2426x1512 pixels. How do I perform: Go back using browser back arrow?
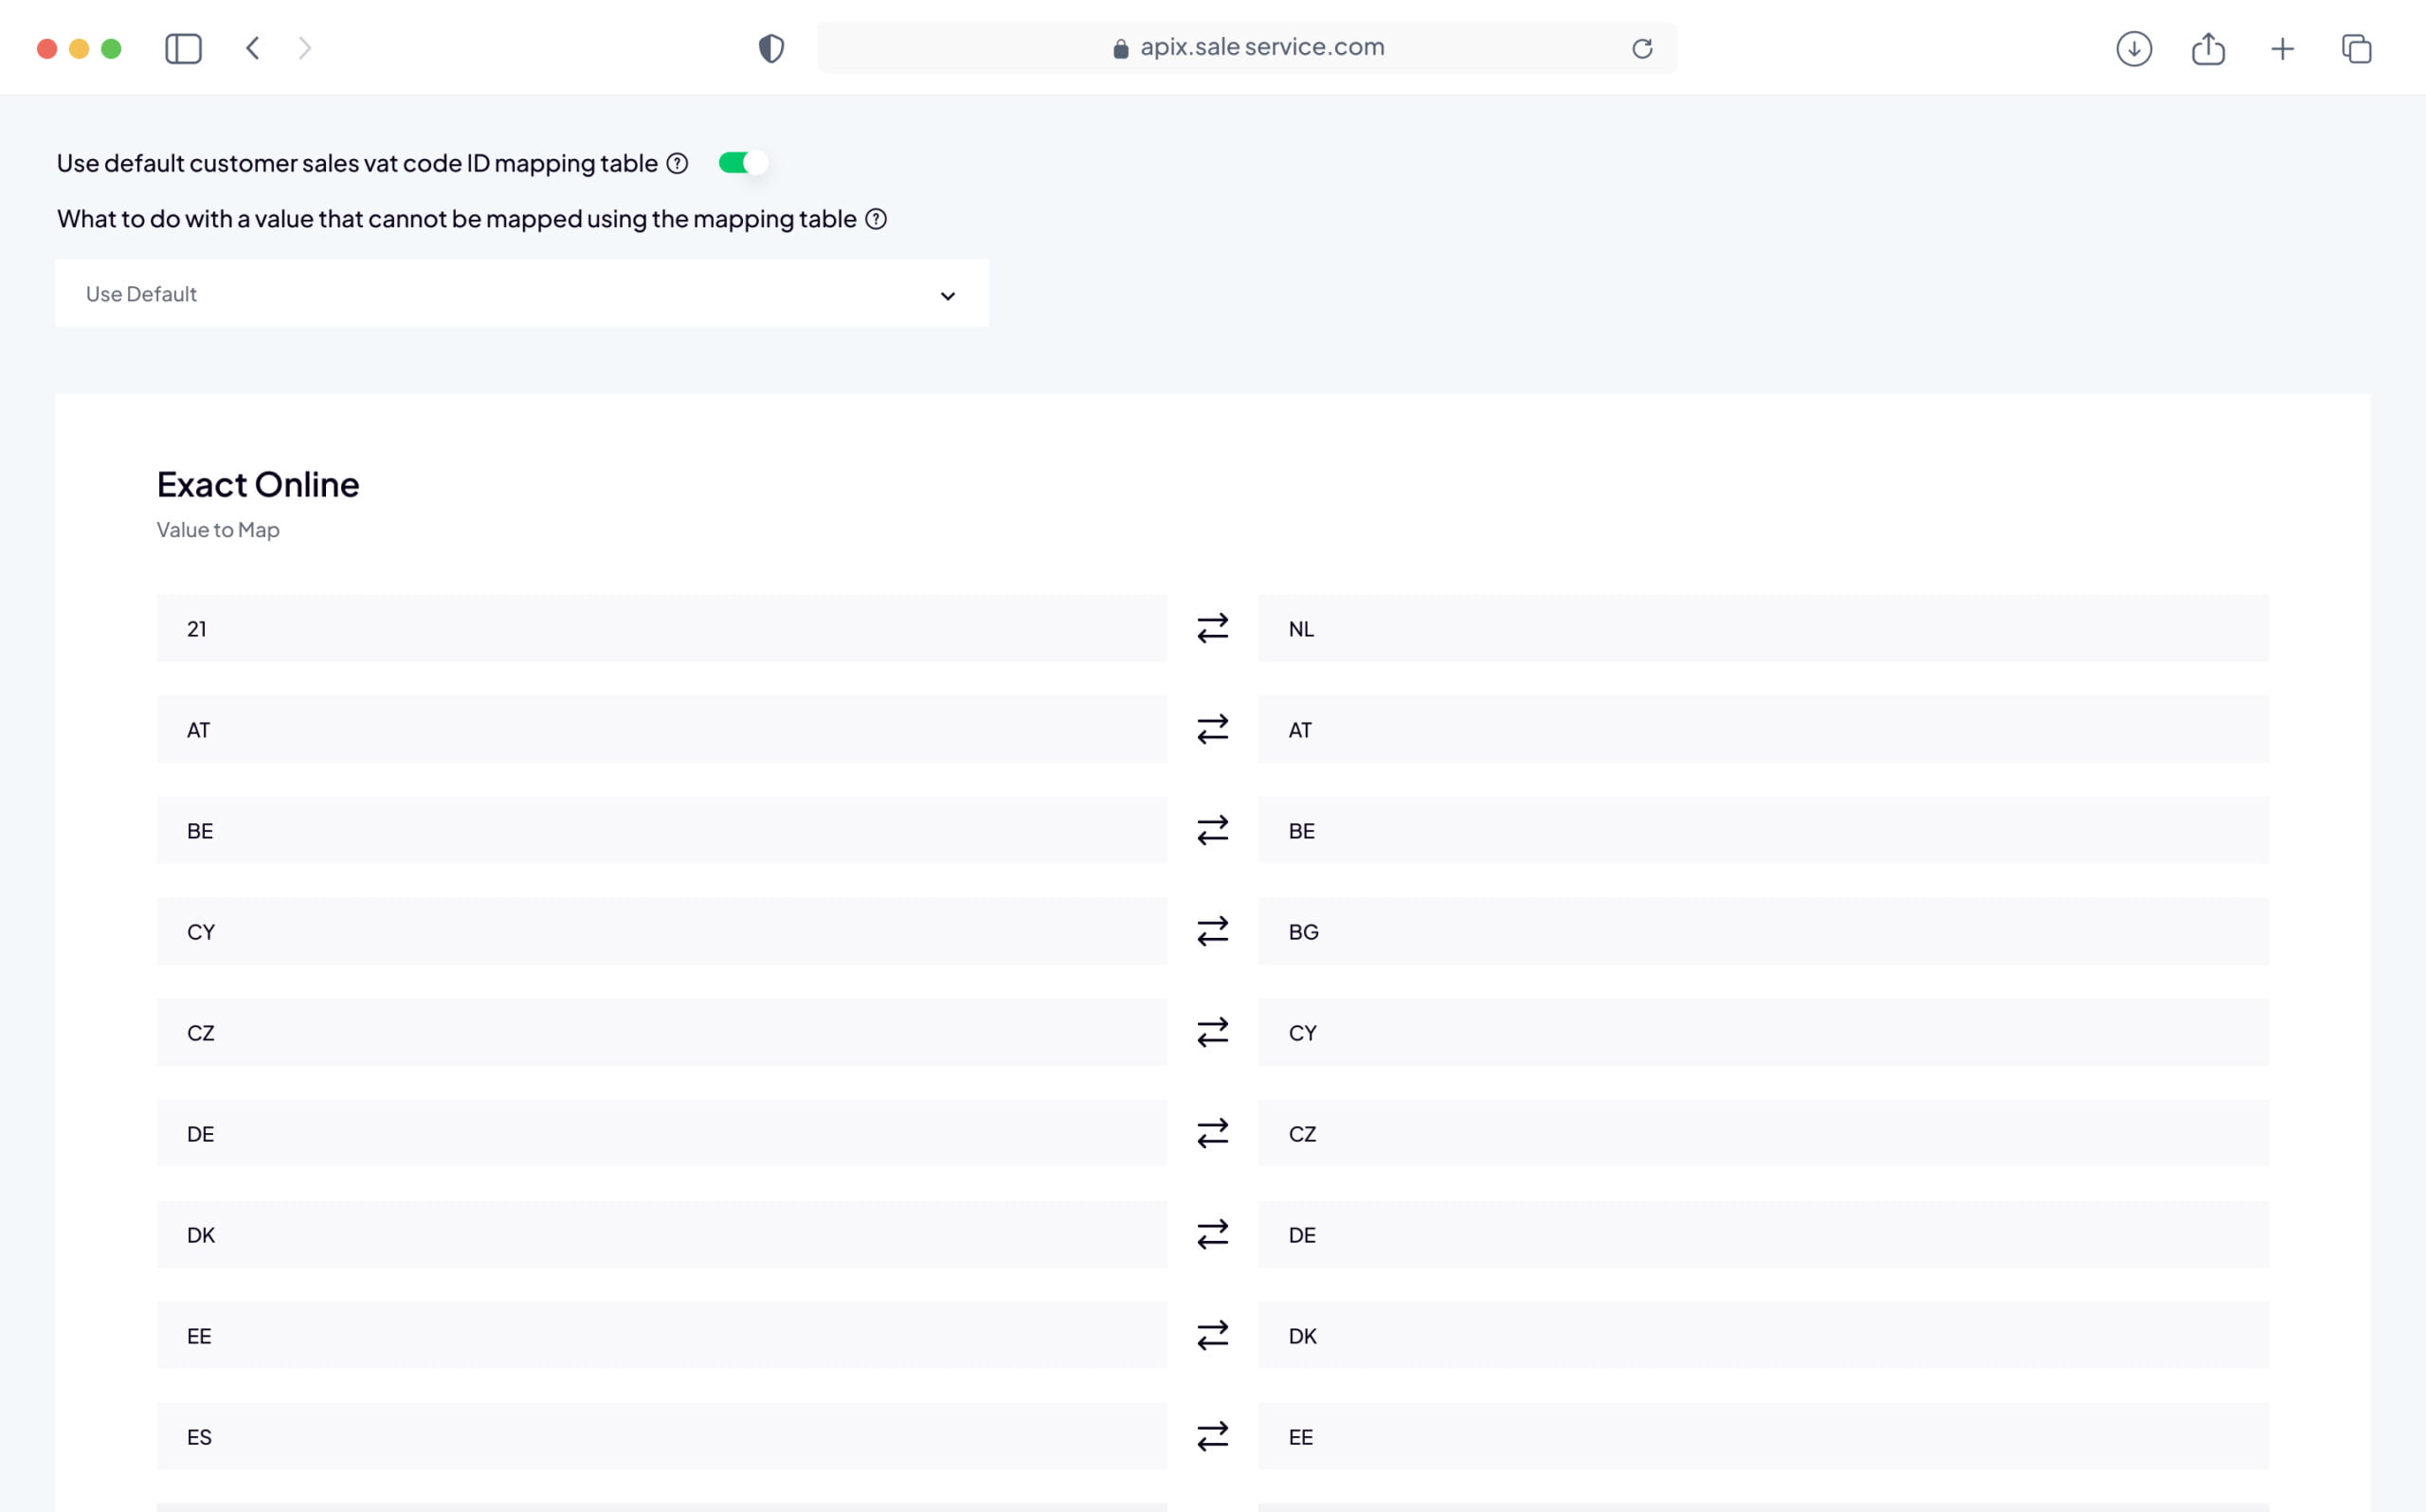253,48
